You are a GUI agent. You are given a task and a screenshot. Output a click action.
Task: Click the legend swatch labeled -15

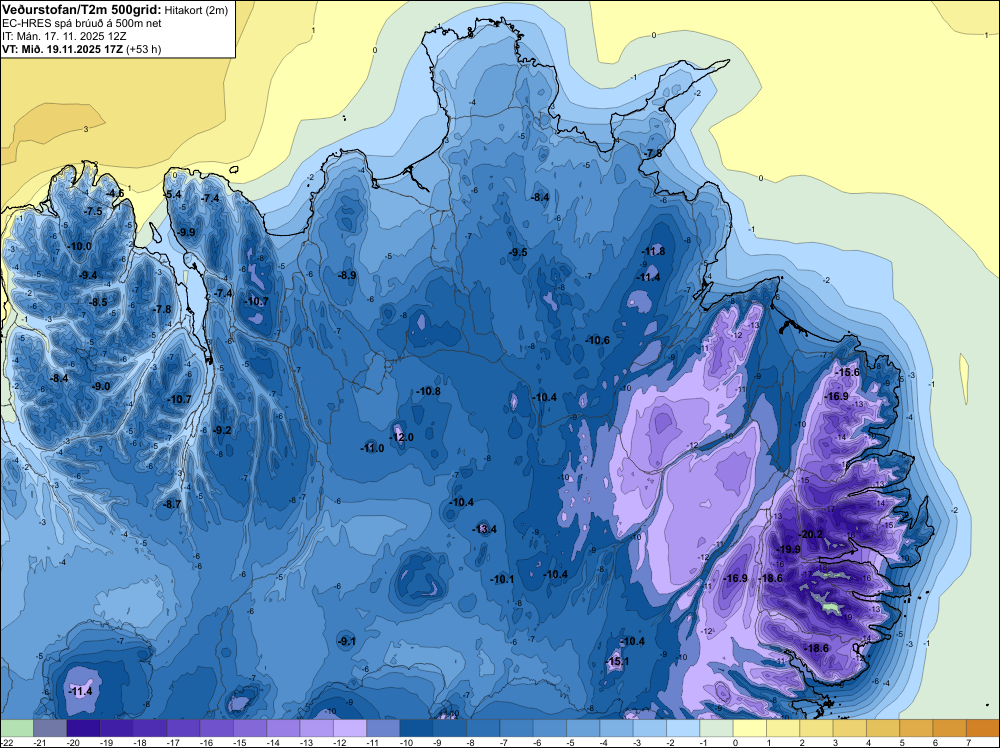point(250,728)
